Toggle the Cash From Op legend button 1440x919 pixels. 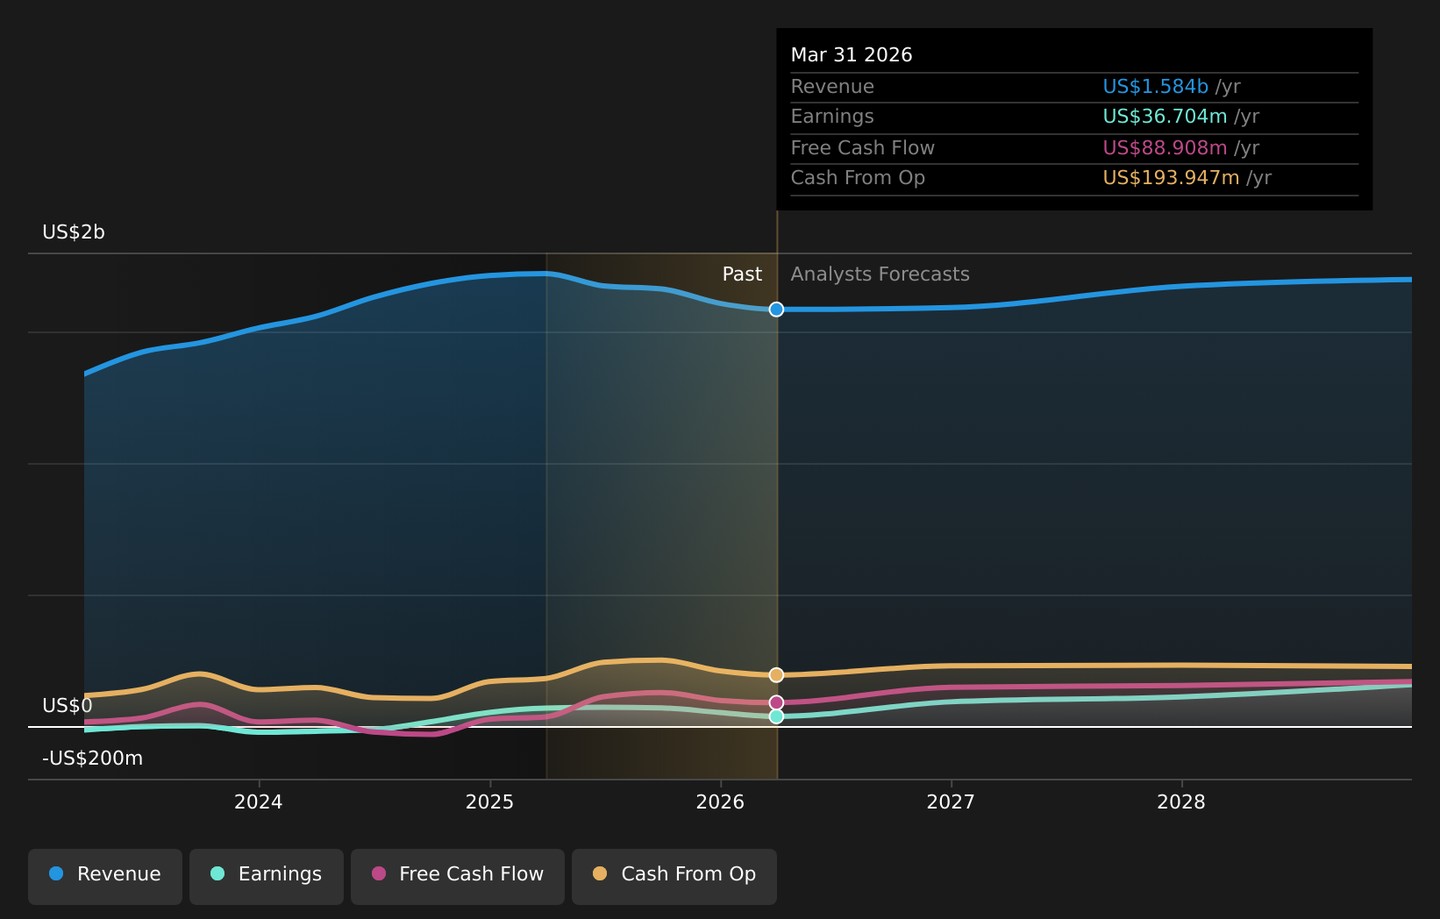click(x=674, y=876)
